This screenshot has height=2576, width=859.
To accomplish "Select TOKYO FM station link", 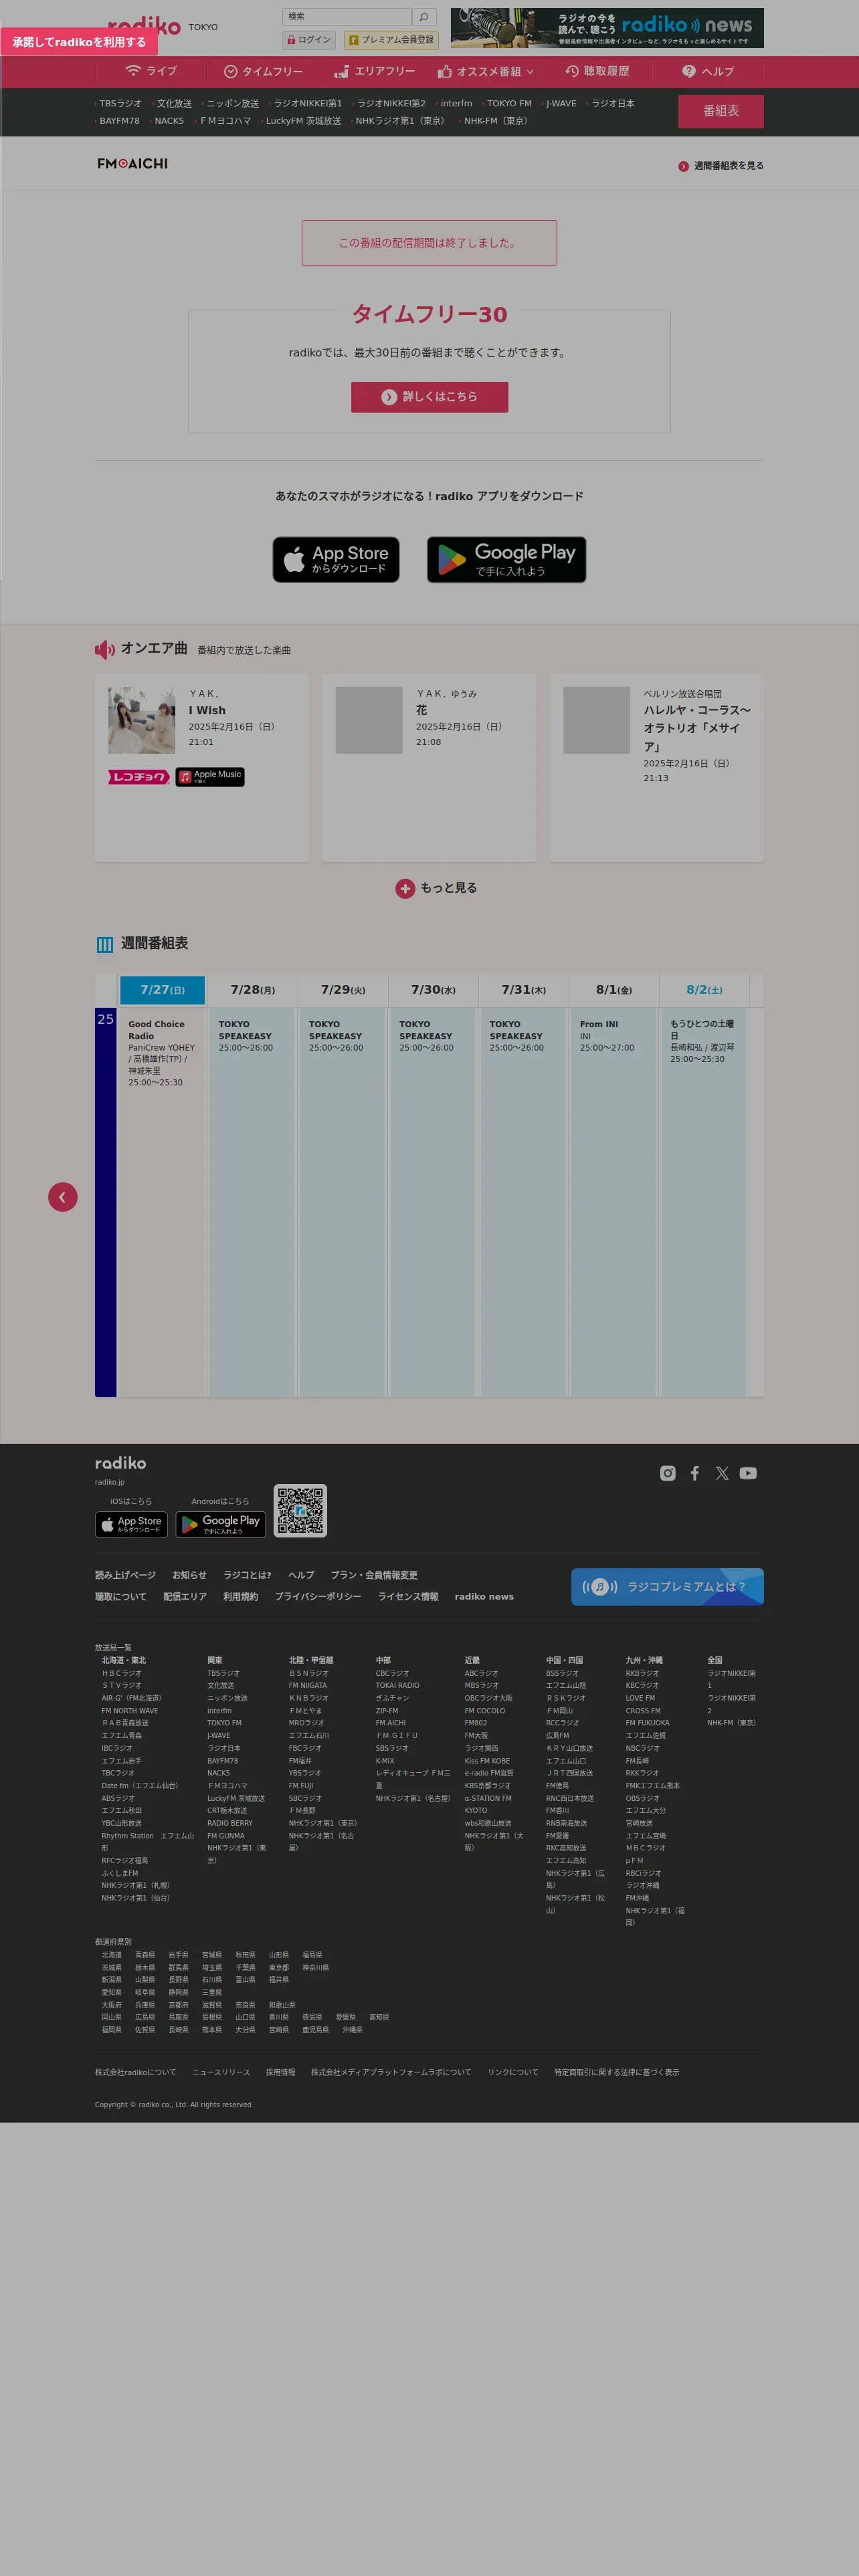I will (x=509, y=104).
